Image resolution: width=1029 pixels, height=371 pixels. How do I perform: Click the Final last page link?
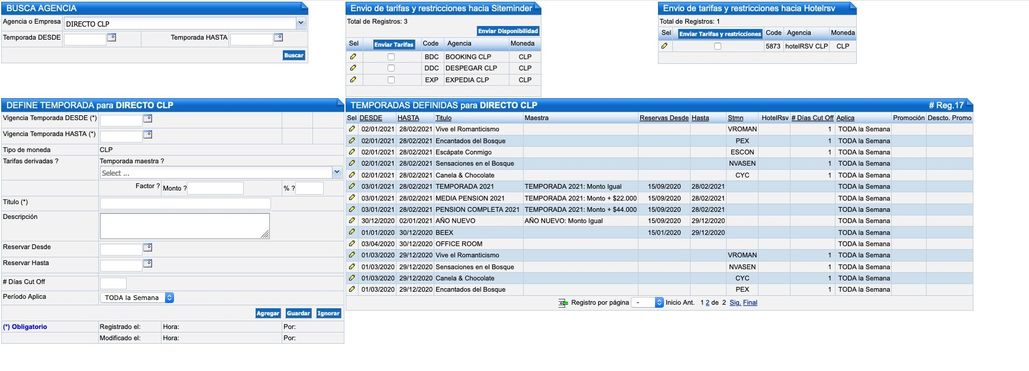750,303
